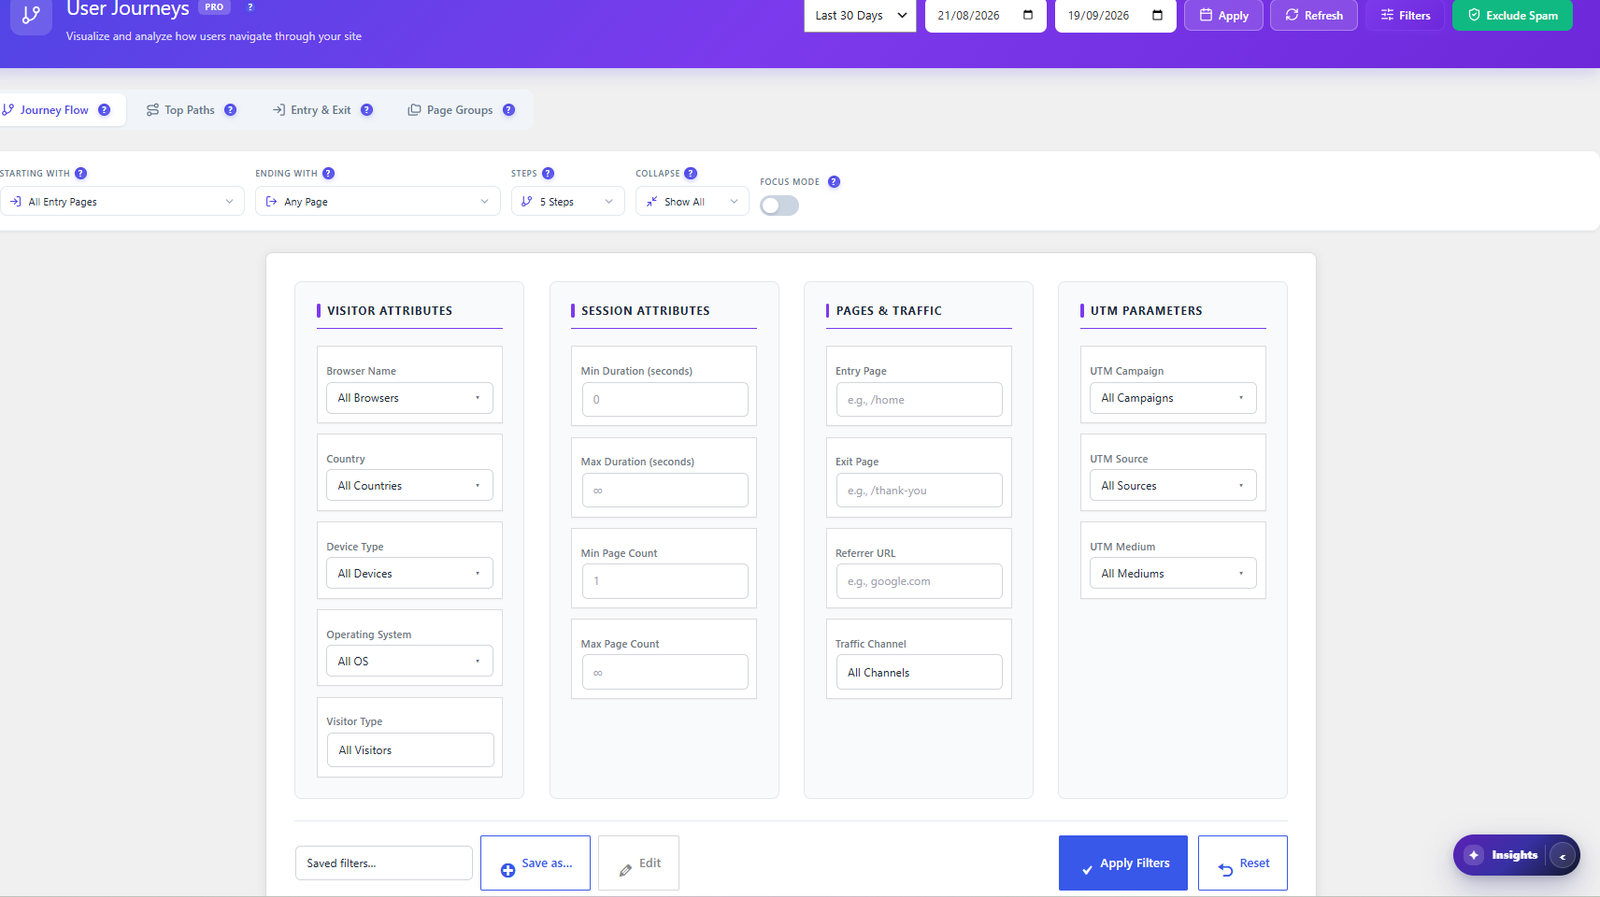Image resolution: width=1600 pixels, height=897 pixels.
Task: Open Collapse help tooltip icon
Action: click(x=691, y=173)
